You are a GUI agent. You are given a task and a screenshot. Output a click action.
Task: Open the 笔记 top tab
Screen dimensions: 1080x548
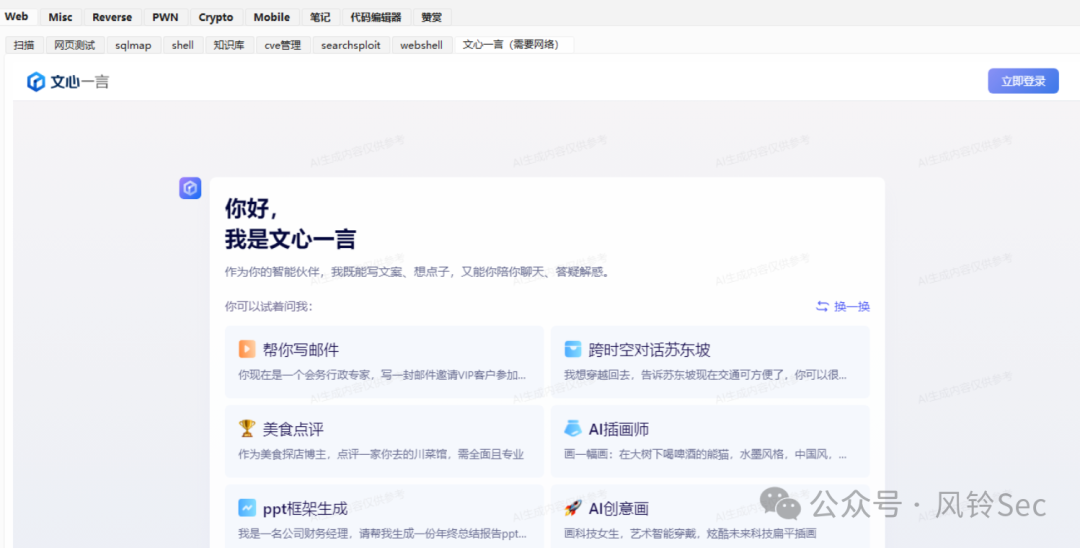pyautogui.click(x=320, y=17)
